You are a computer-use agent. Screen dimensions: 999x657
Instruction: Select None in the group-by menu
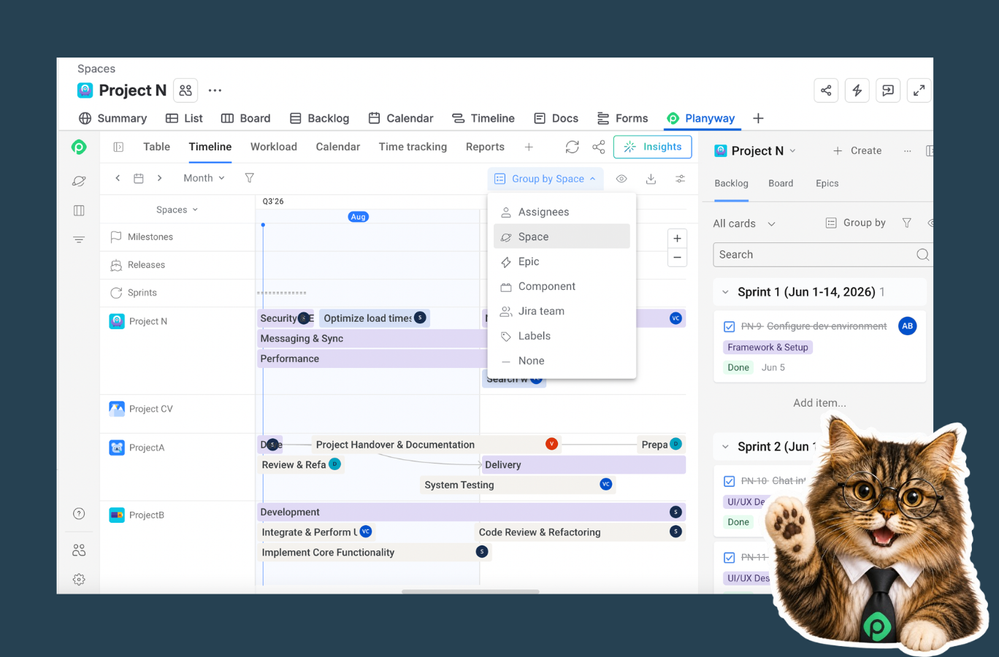coord(562,361)
